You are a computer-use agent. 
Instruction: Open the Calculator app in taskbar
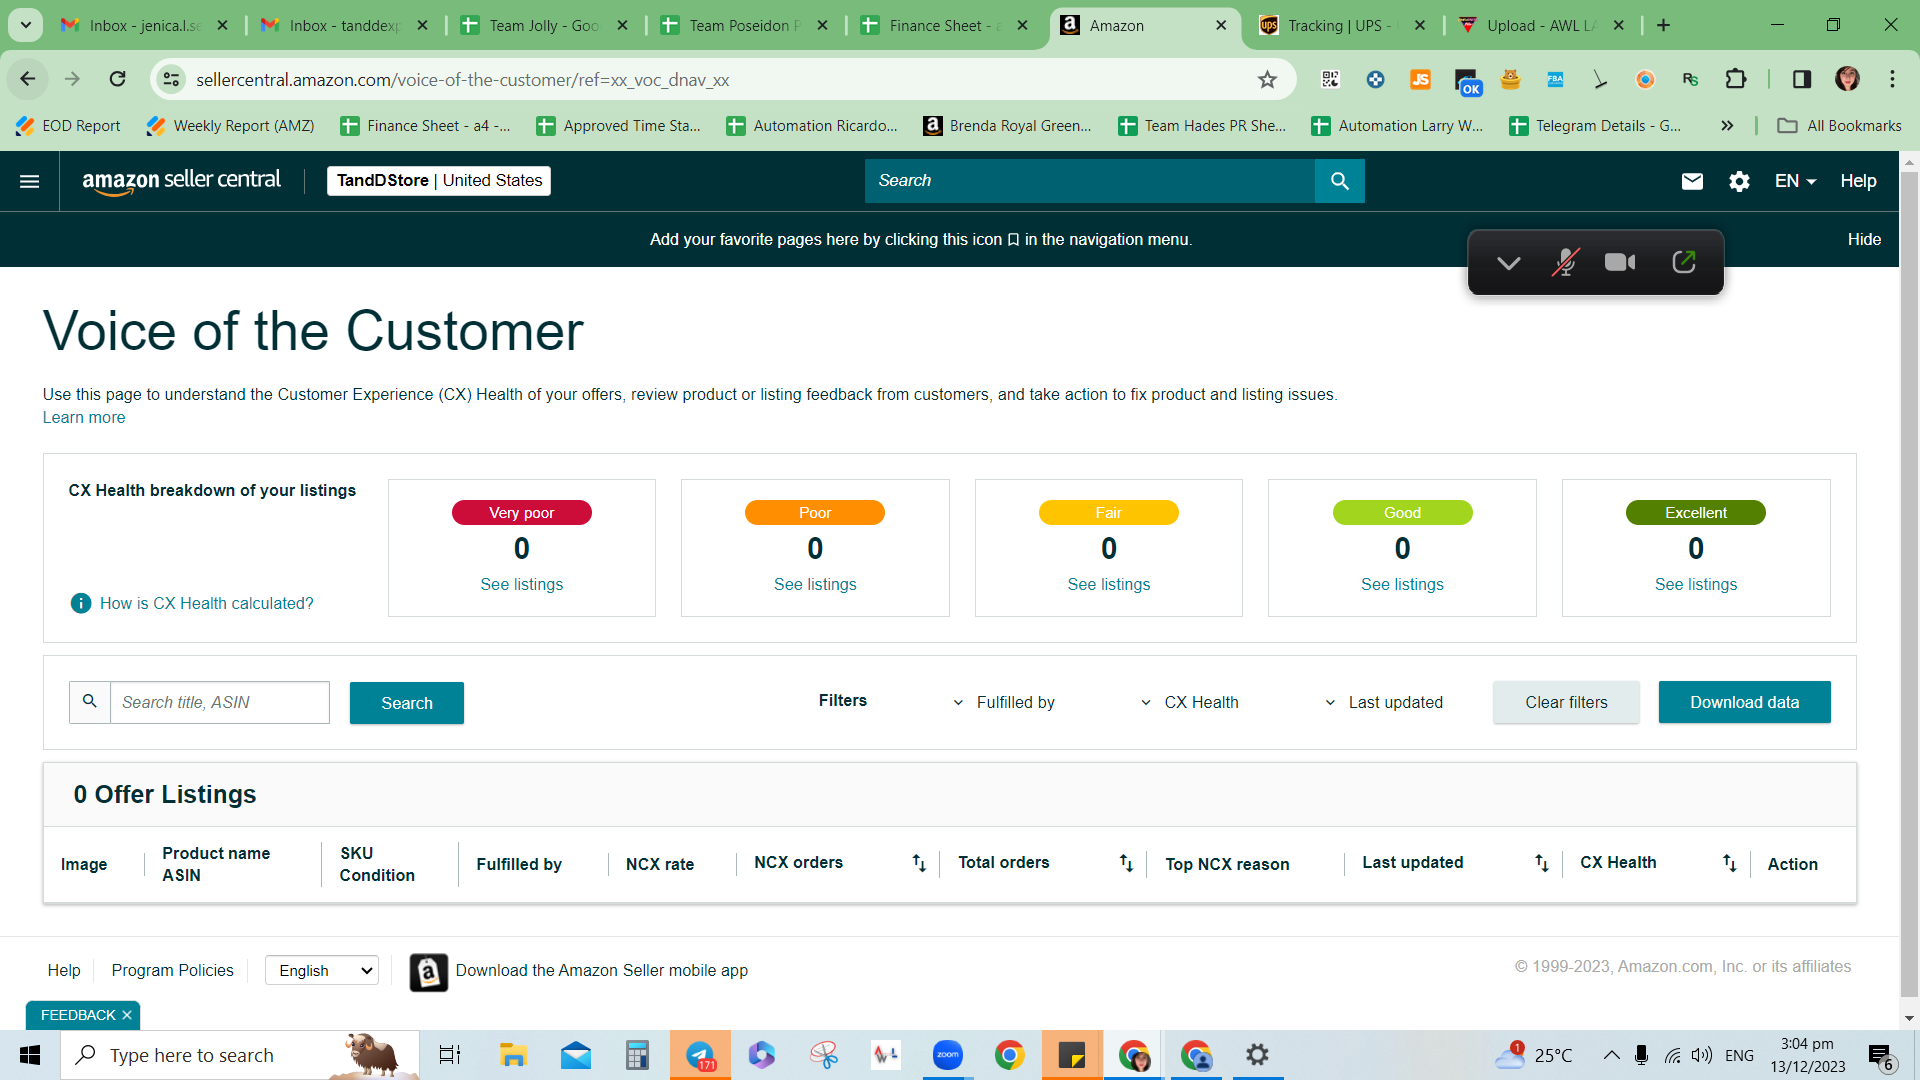pos(637,1055)
